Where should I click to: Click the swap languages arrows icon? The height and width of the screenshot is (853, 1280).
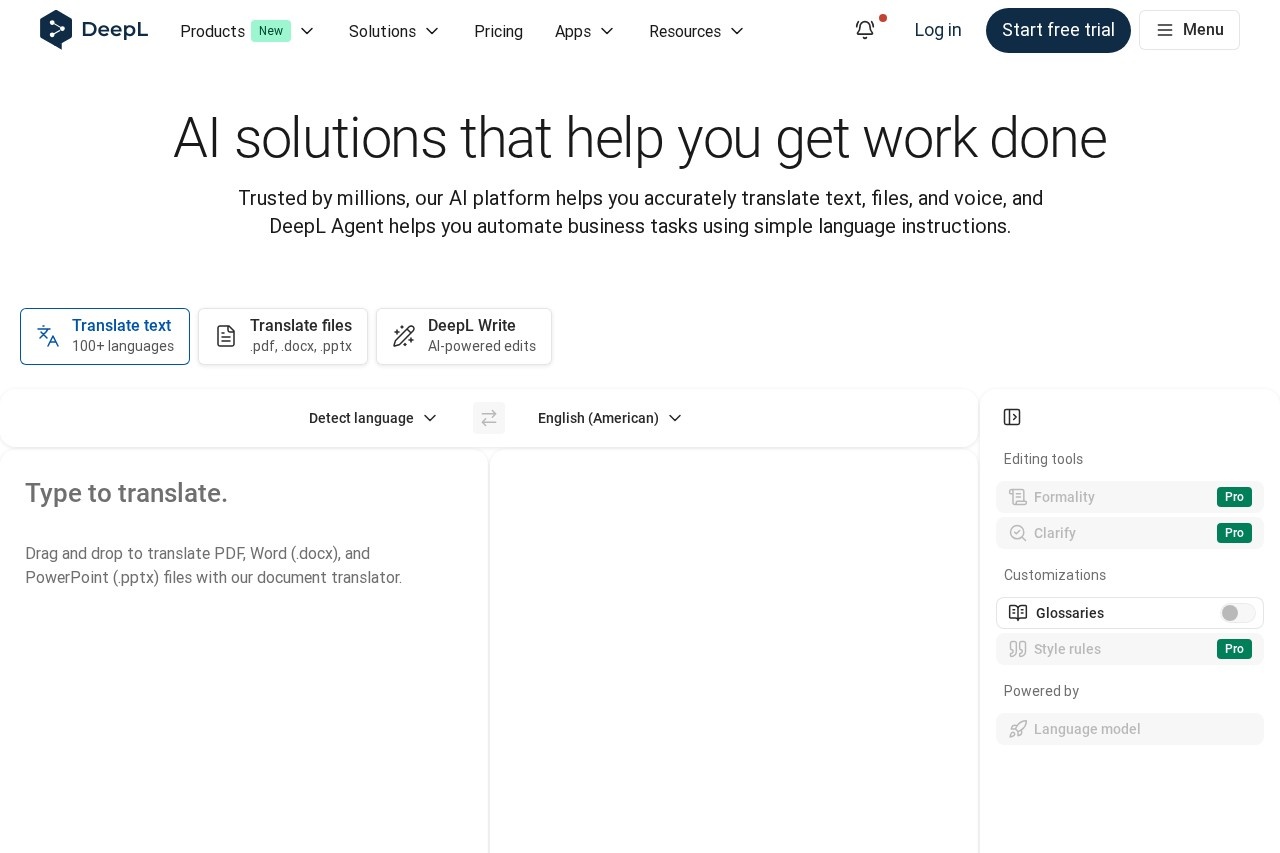[x=489, y=418]
